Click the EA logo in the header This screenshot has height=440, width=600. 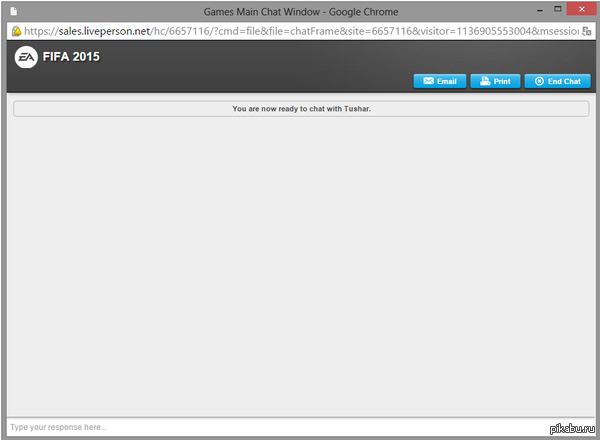click(x=25, y=58)
